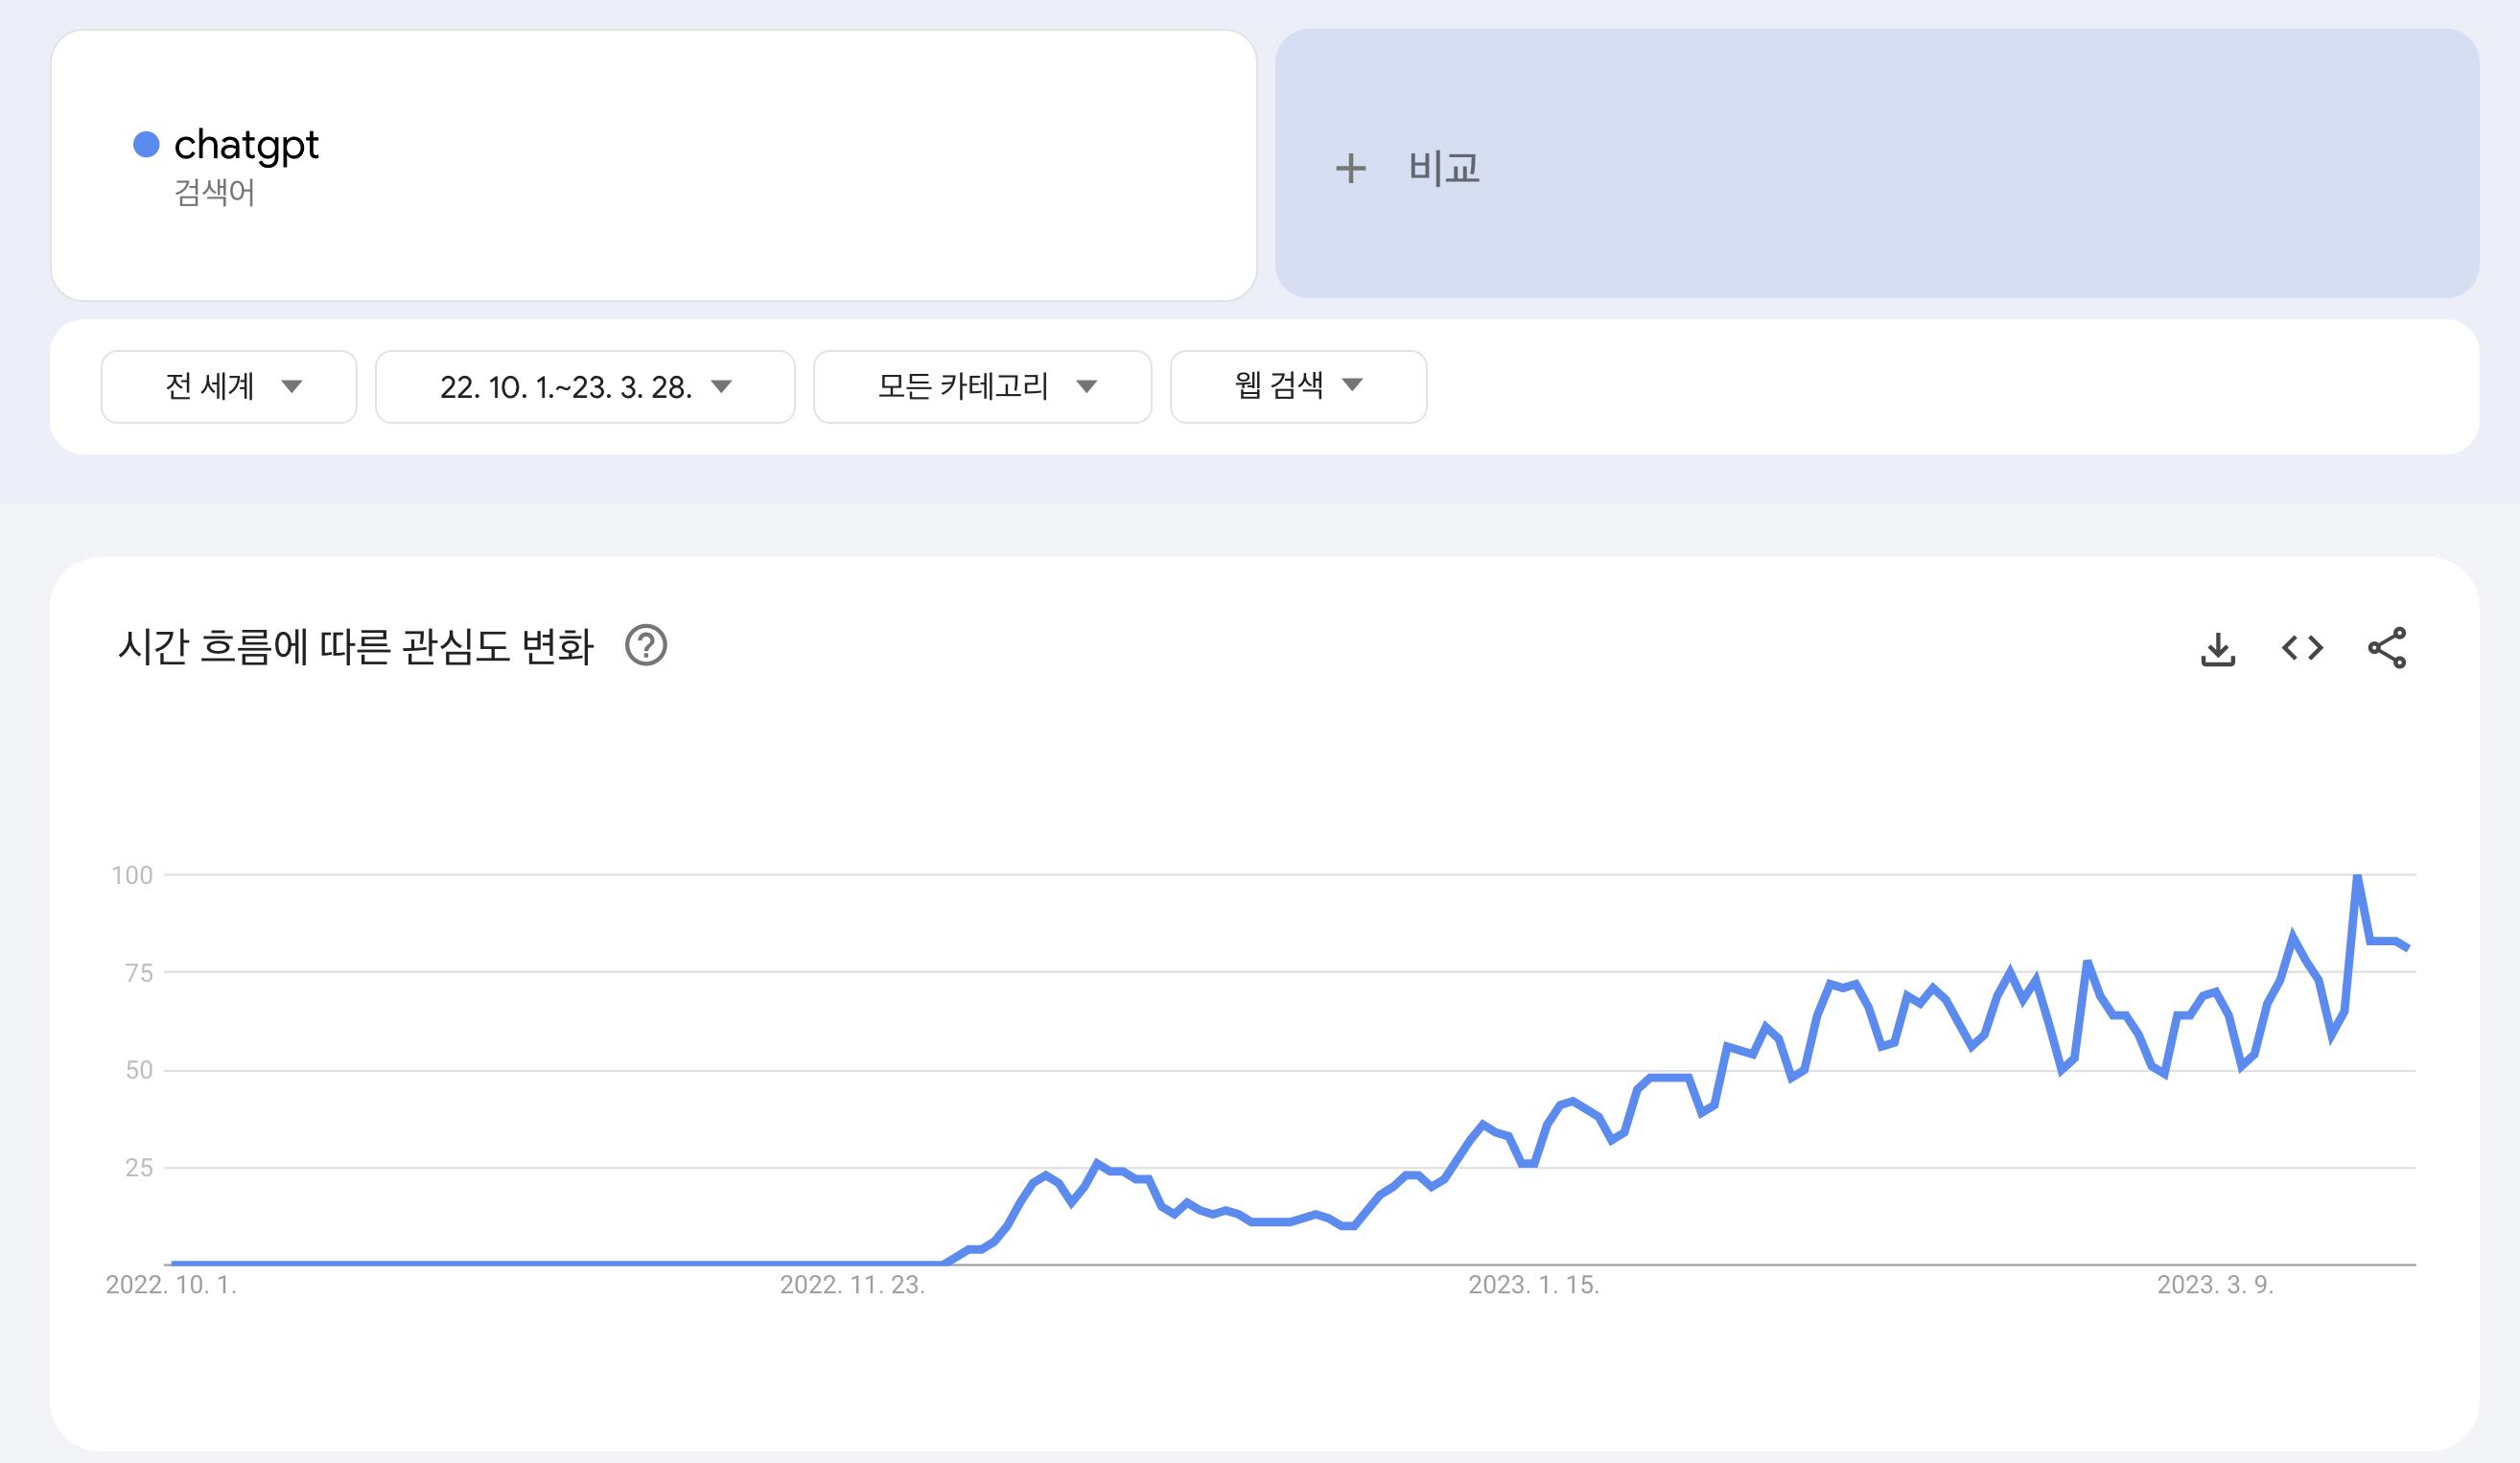Click the 2023. 1. 15. axis date label
2520x1463 pixels.
coord(1533,1285)
